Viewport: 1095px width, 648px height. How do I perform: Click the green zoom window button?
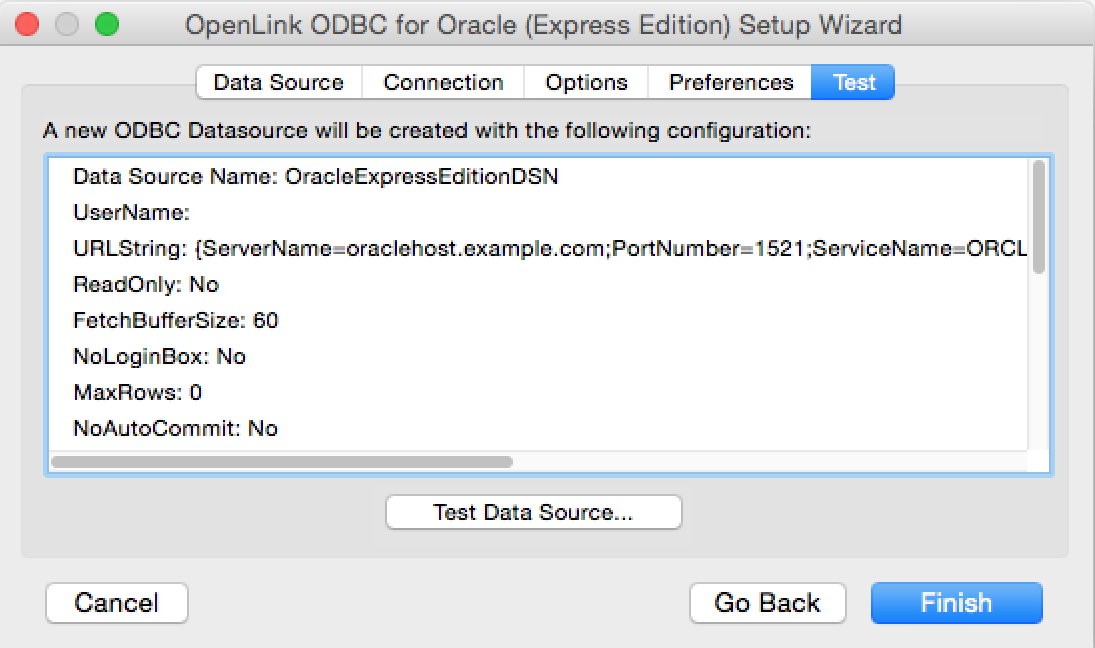(x=107, y=24)
